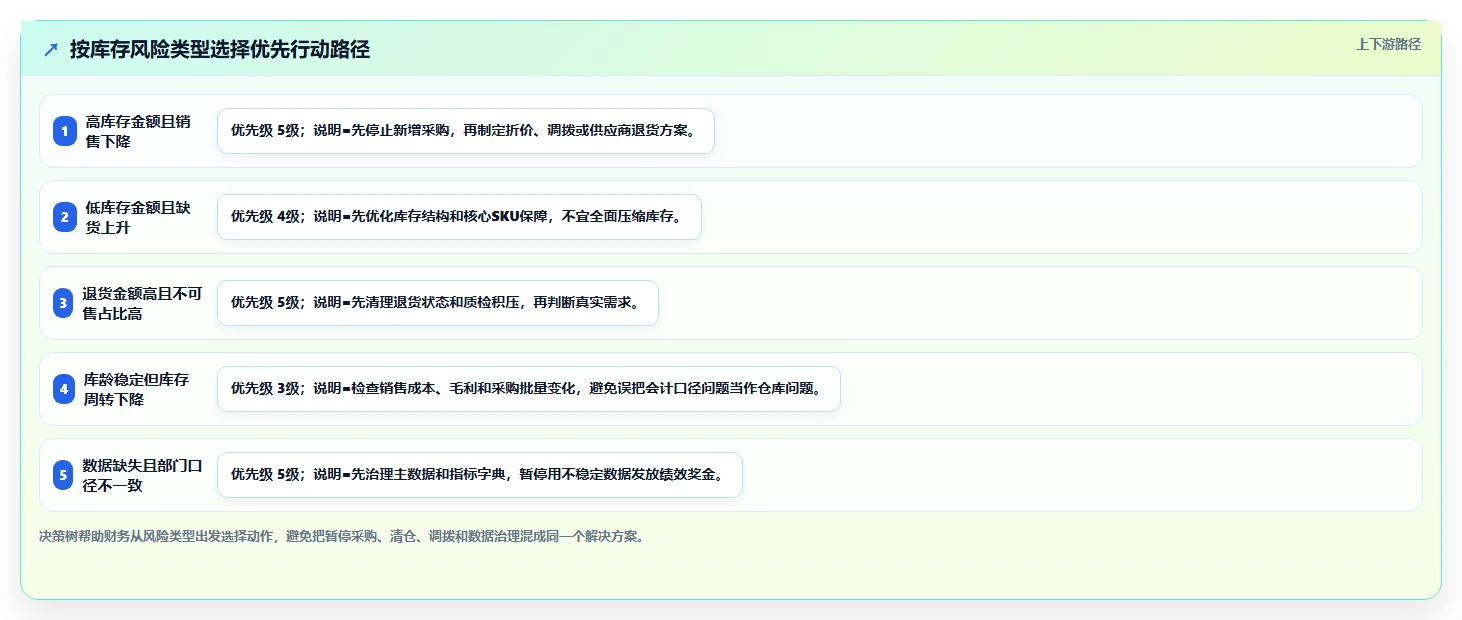
Task: Open the action box about 检查销售成本、毛利
Action: point(529,389)
